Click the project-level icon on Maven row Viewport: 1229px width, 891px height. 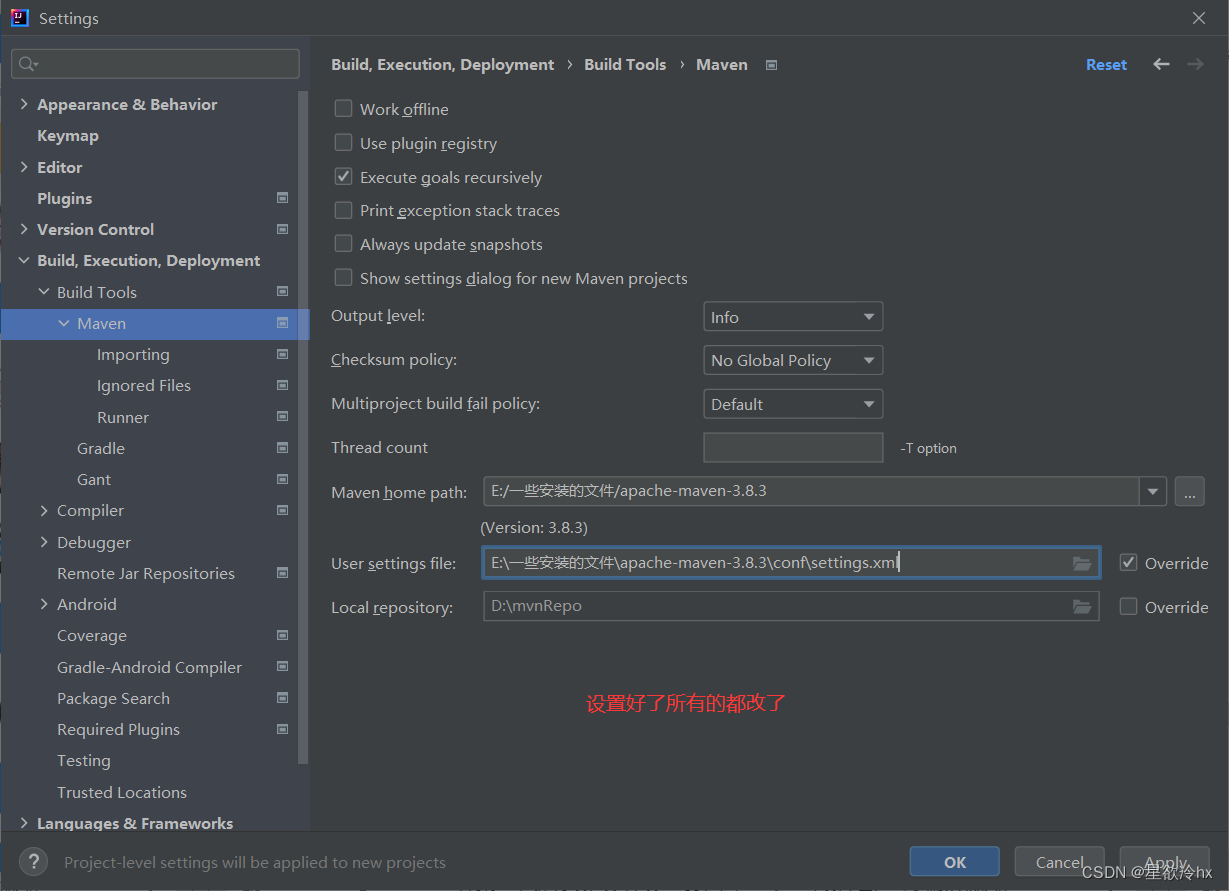(282, 323)
